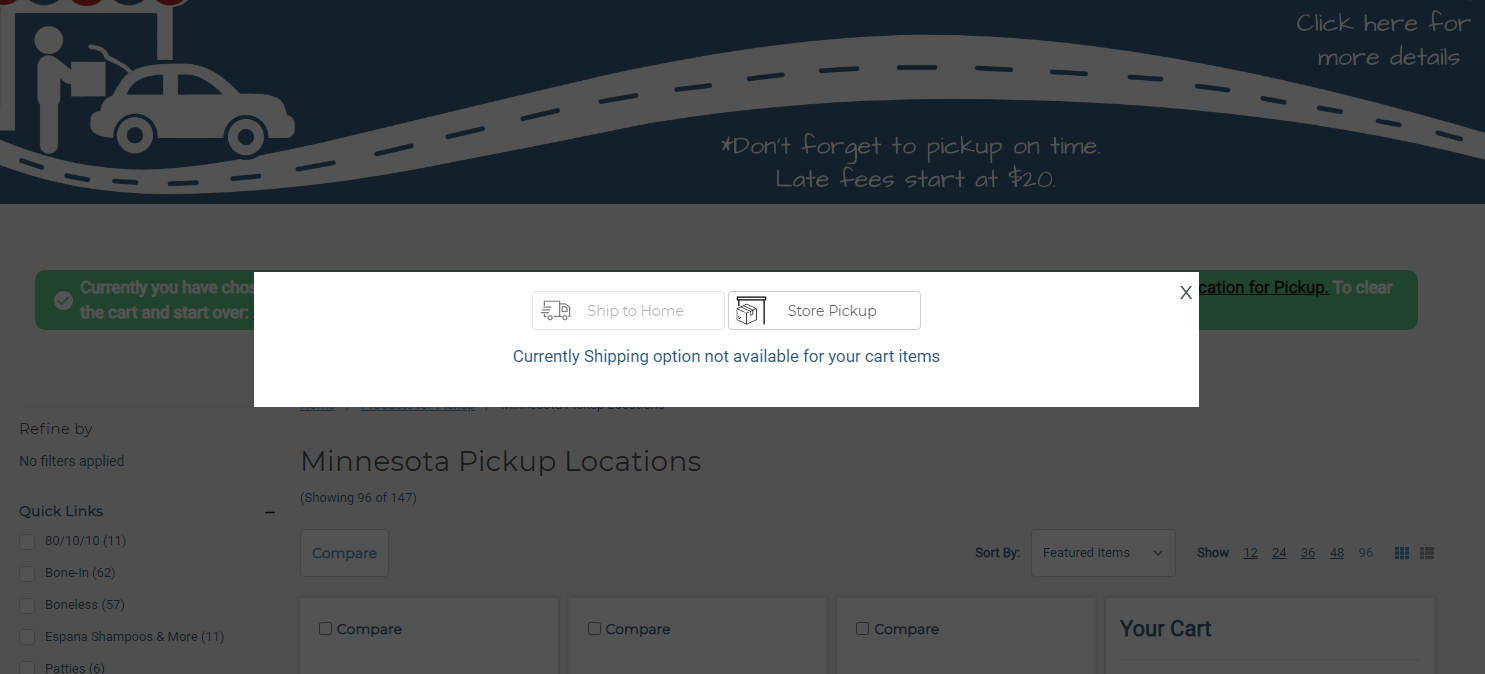Click the green checkmark notification icon
The image size is (1485, 674).
[x=63, y=300]
